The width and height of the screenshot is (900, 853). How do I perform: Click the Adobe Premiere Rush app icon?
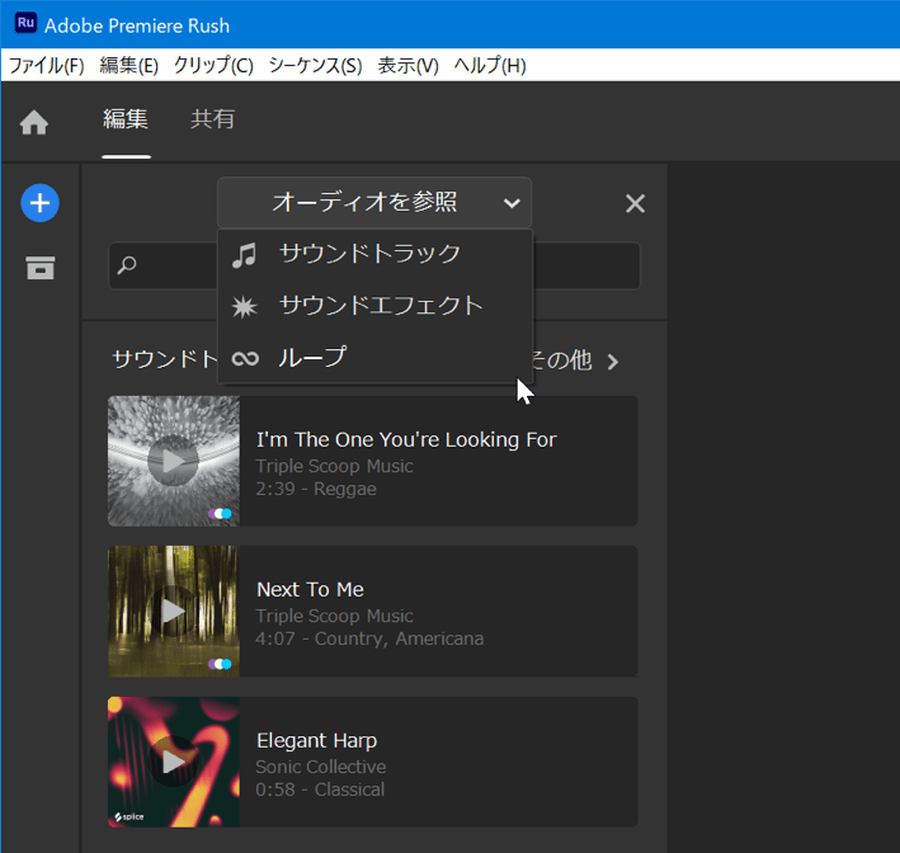(x=26, y=24)
